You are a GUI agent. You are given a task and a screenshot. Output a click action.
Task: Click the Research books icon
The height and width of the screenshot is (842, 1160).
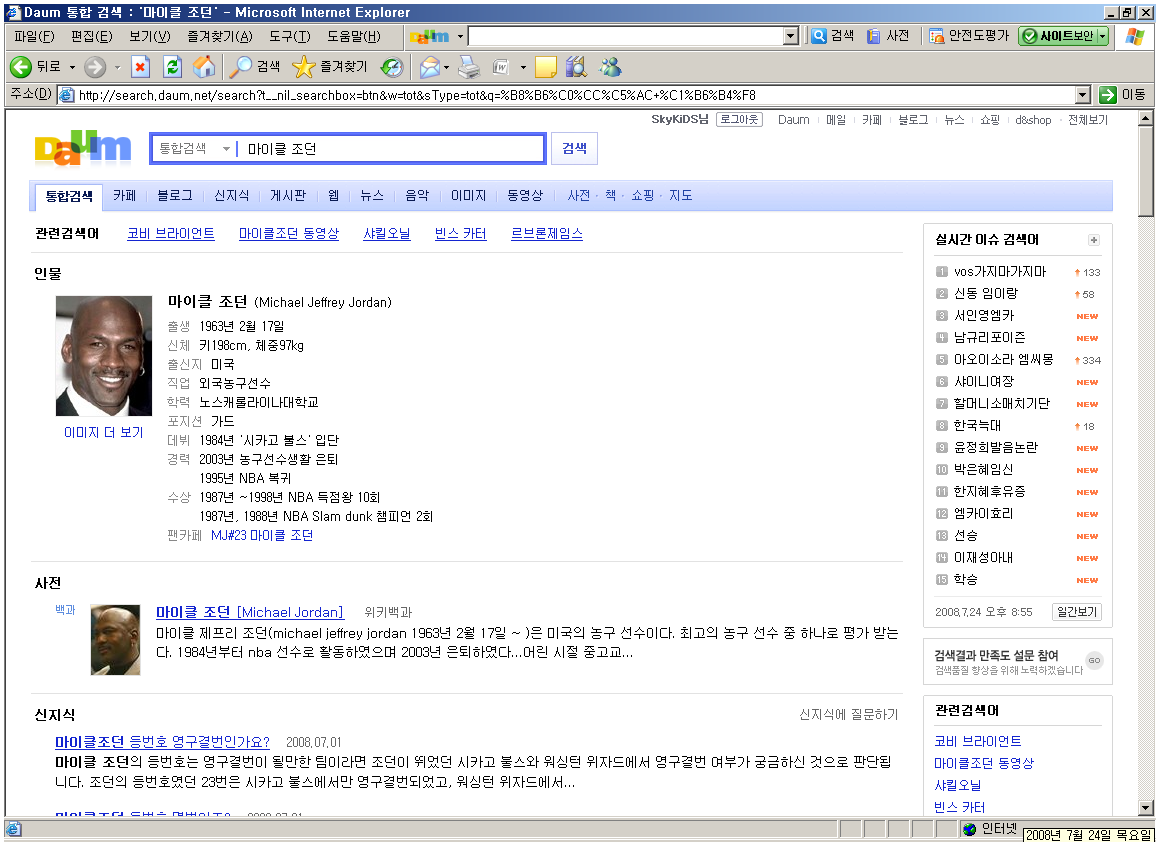[x=576, y=67]
